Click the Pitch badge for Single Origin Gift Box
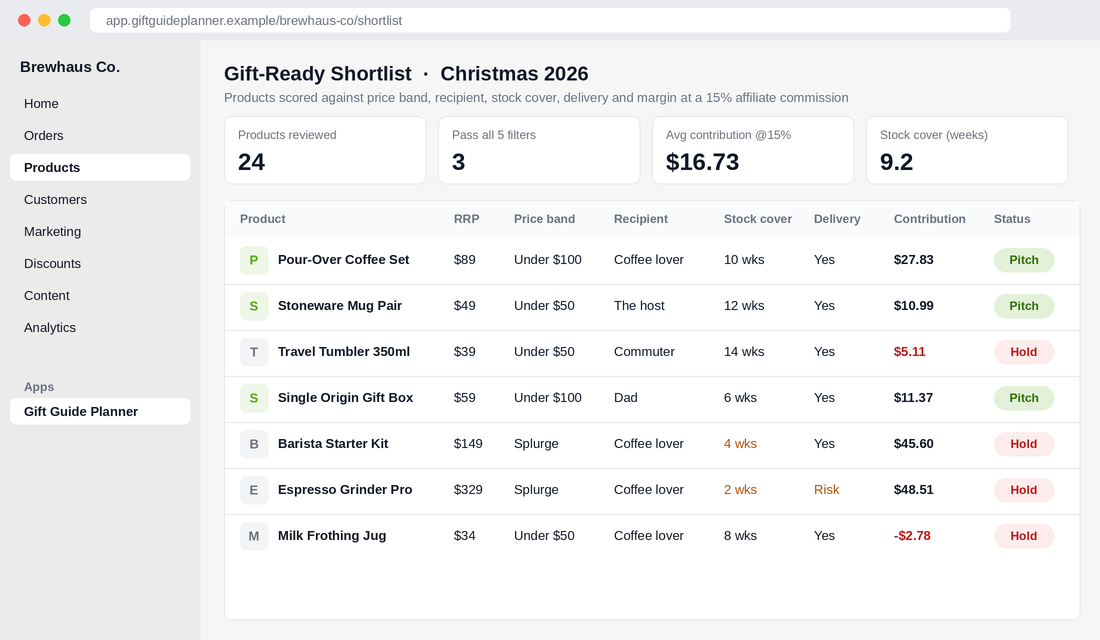Viewport: 1100px width, 640px height. (x=1024, y=398)
